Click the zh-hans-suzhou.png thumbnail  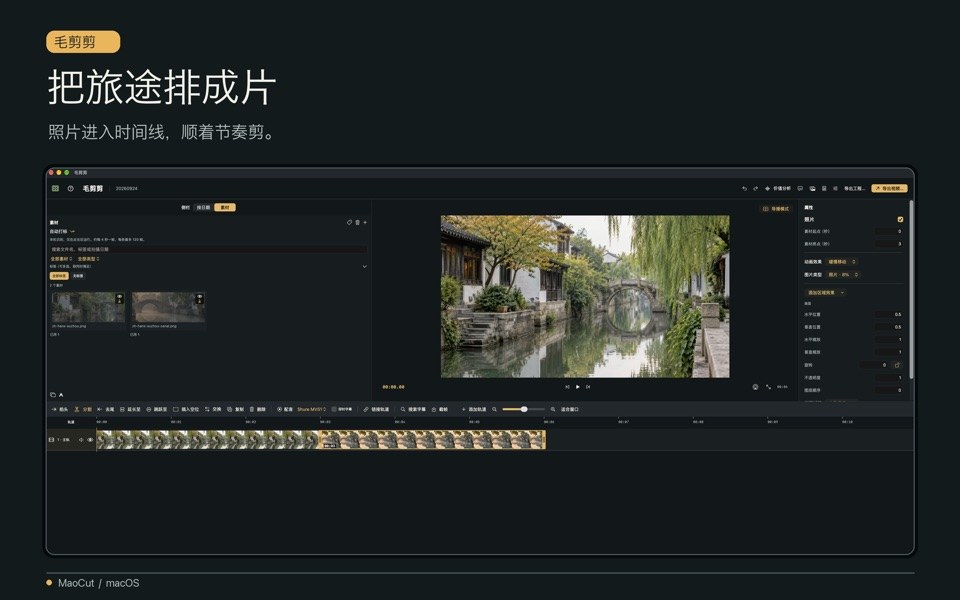pyautogui.click(x=88, y=307)
